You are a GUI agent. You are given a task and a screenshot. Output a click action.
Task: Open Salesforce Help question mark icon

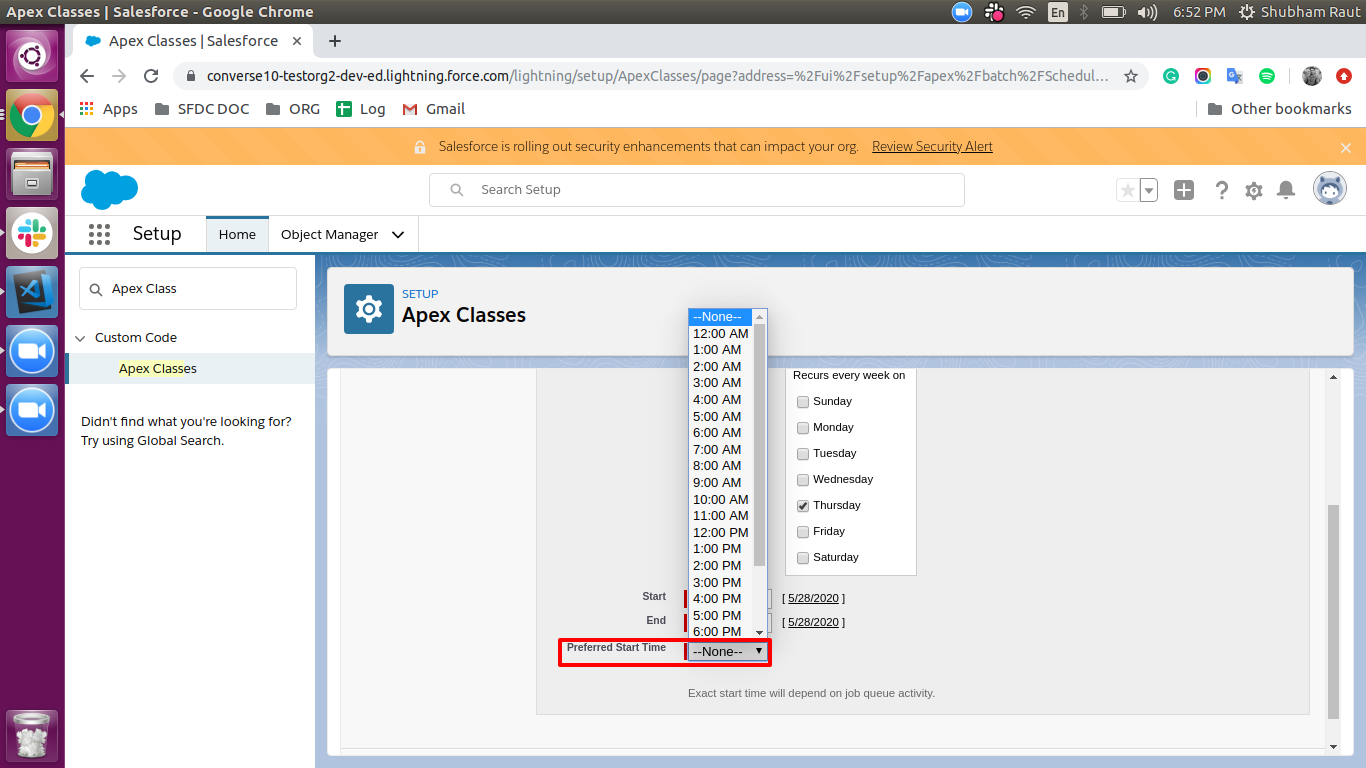1222,189
